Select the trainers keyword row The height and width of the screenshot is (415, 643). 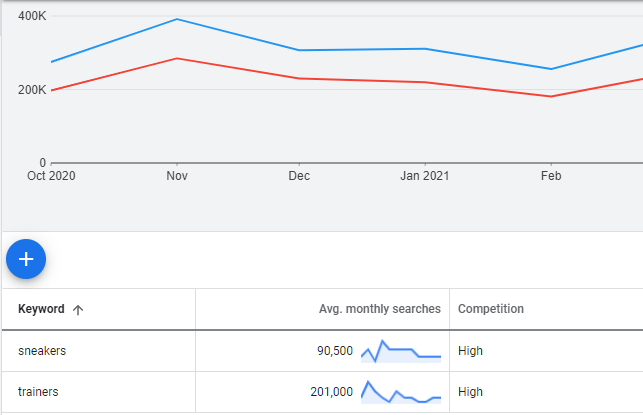[38, 392]
